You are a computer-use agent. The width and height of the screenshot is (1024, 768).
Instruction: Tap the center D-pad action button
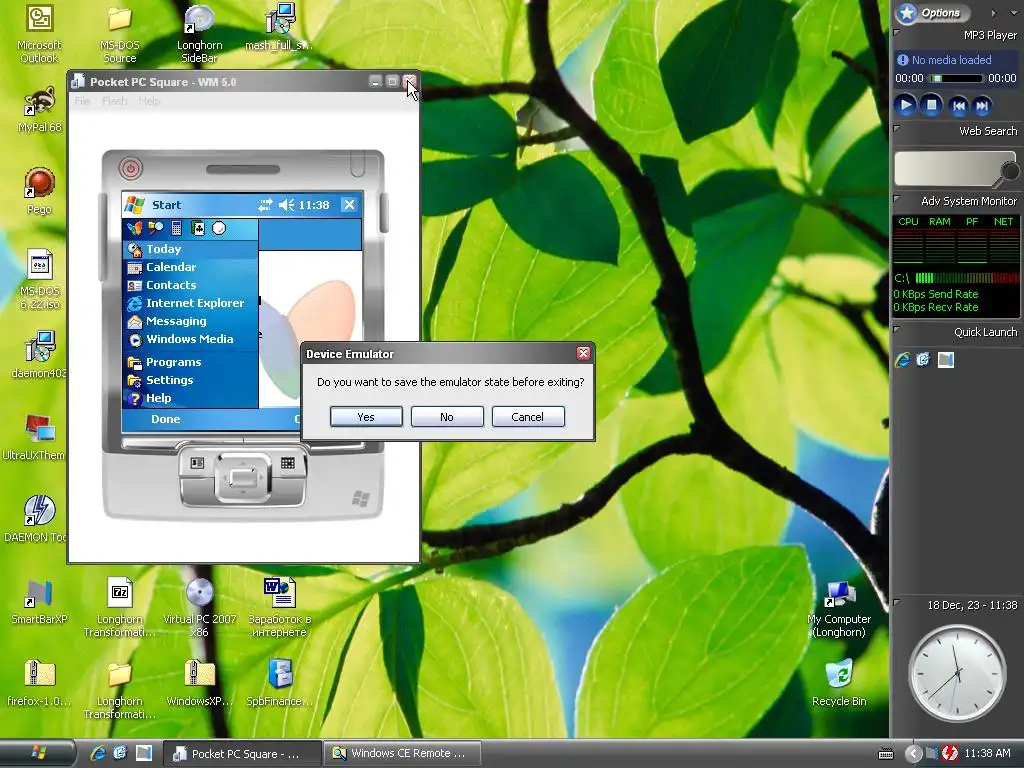click(x=243, y=477)
